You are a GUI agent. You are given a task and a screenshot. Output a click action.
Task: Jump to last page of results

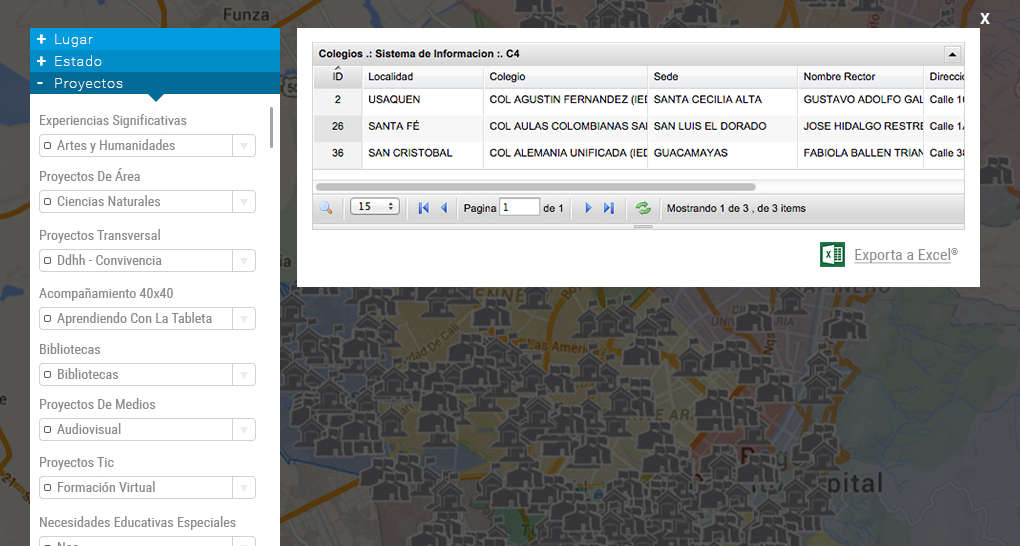608,208
